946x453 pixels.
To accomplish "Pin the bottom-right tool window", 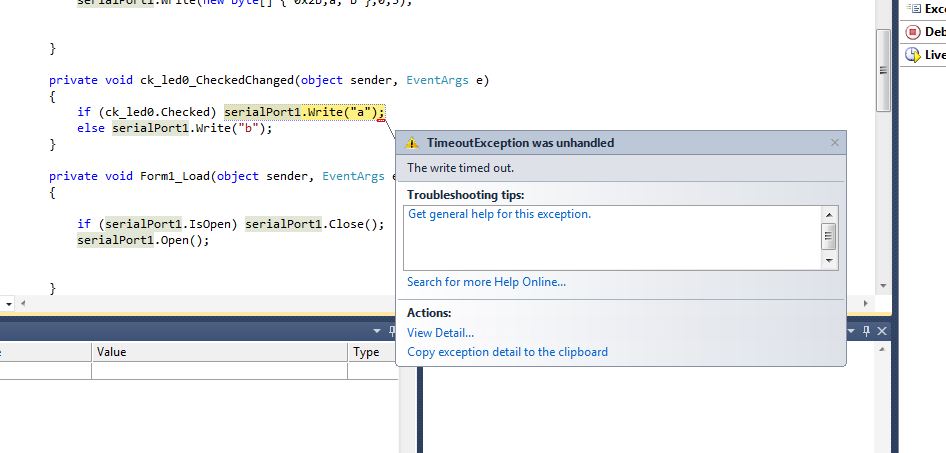I will (x=866, y=331).
